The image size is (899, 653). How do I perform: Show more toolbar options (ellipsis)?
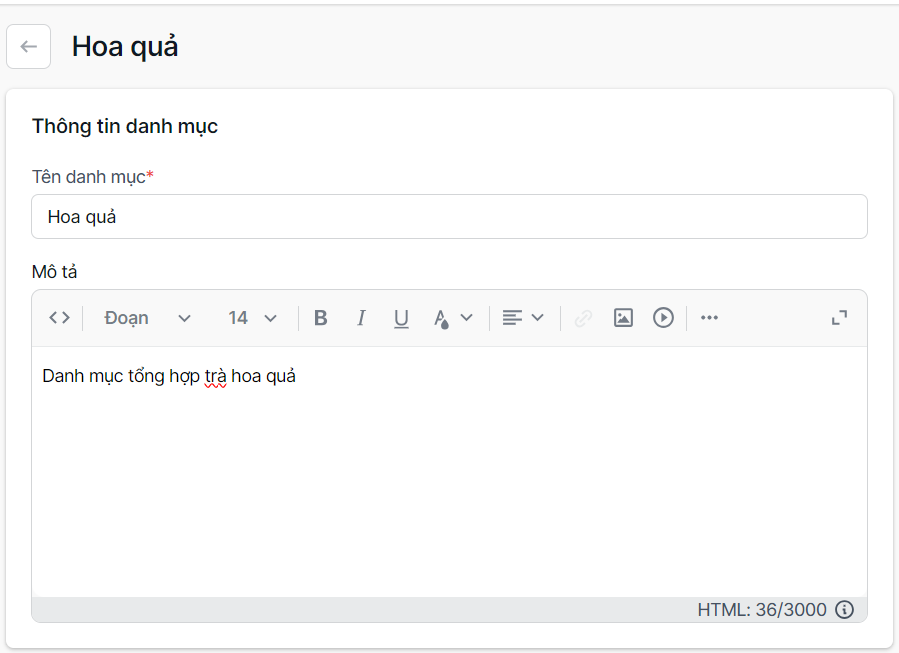click(x=709, y=318)
